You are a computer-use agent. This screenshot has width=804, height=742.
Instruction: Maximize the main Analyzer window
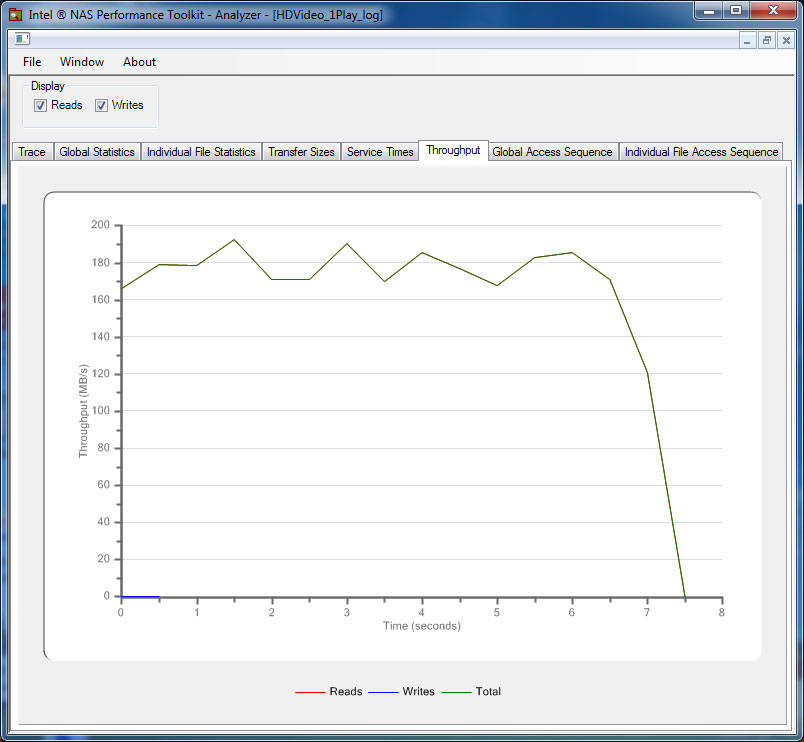click(736, 10)
